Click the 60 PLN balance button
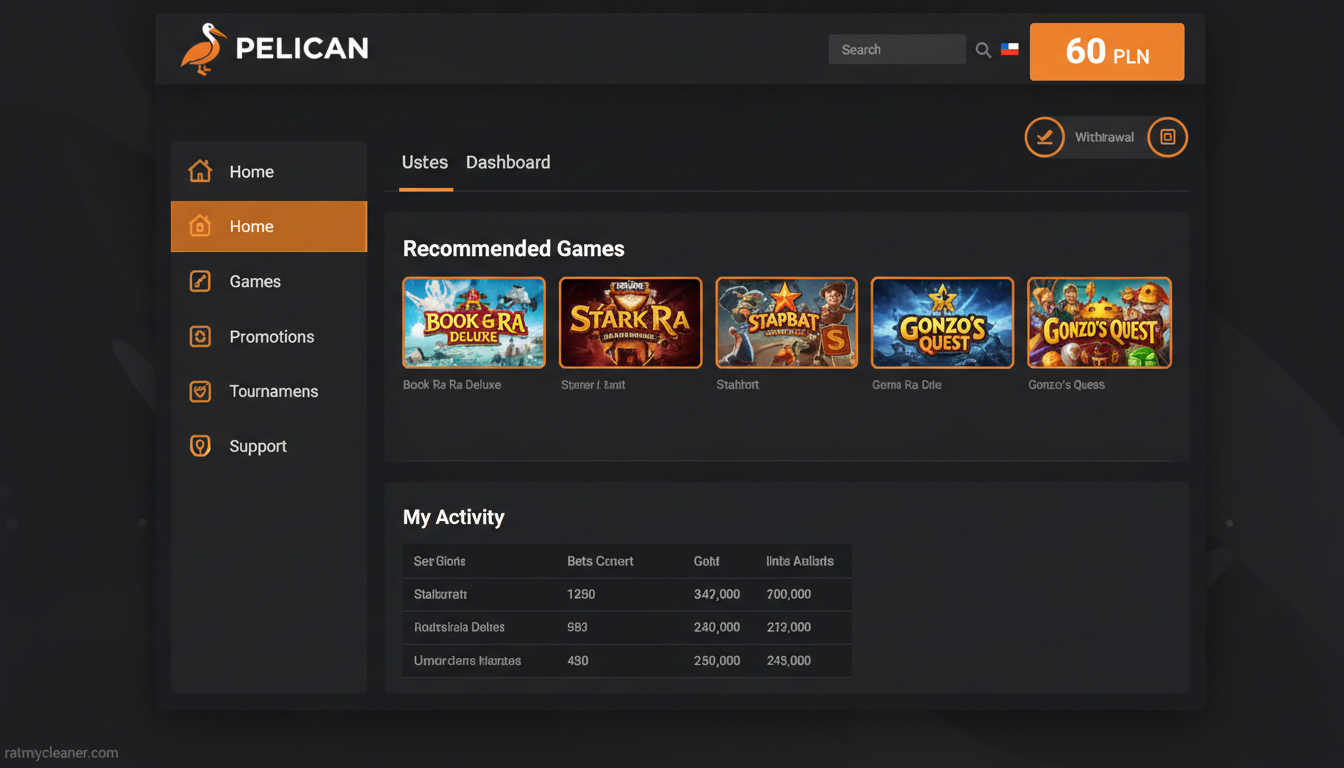1344x768 pixels. tap(1107, 51)
